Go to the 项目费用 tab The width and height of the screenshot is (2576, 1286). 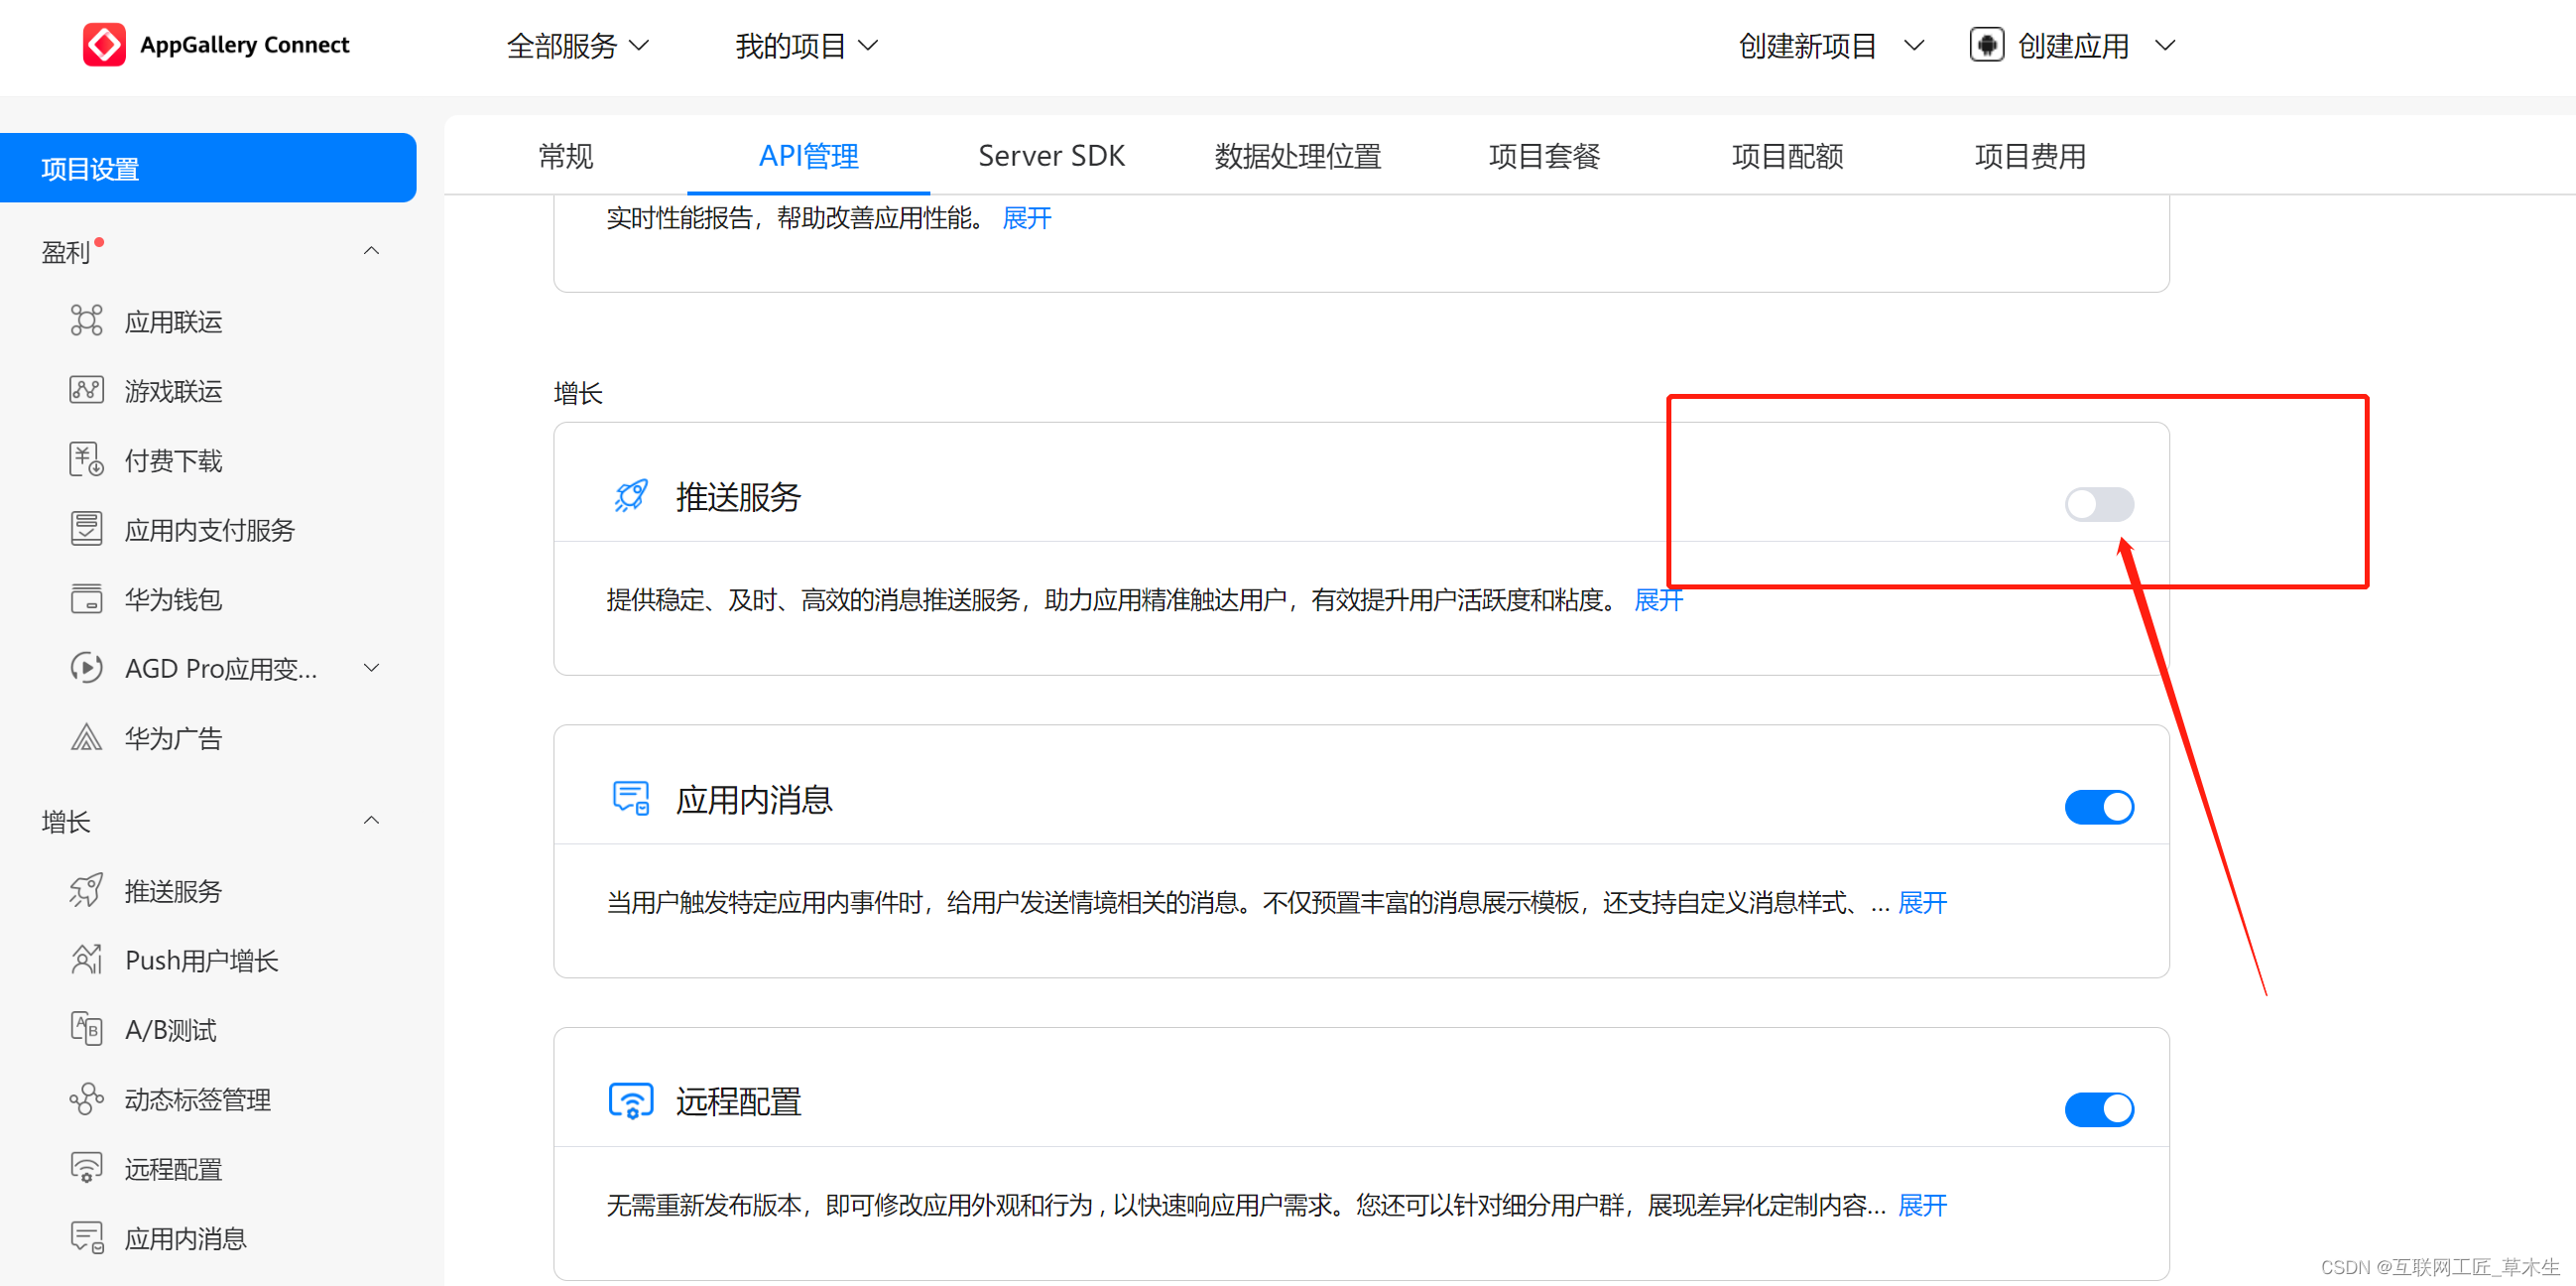[2030, 156]
